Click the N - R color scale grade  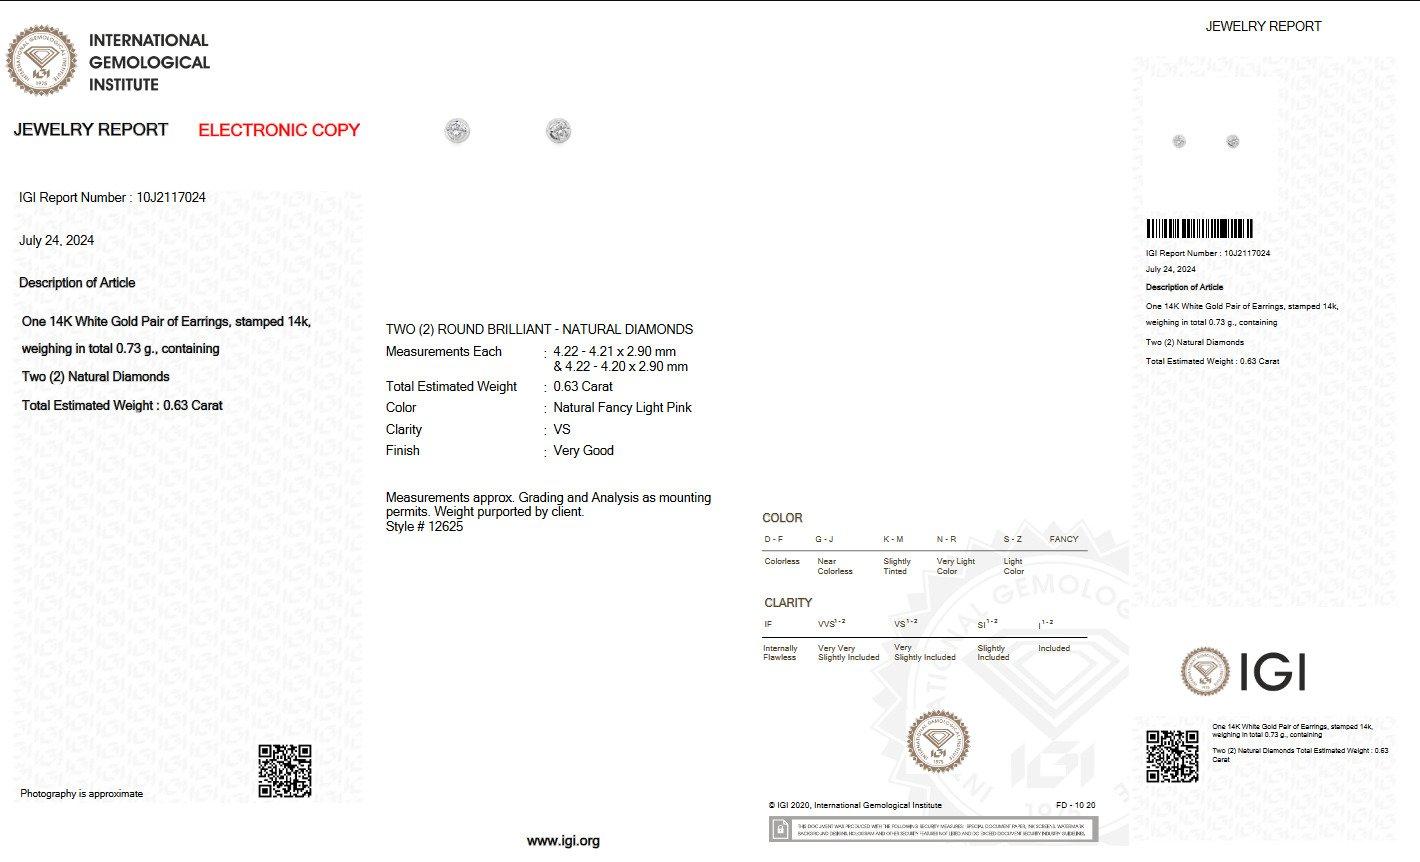946,539
